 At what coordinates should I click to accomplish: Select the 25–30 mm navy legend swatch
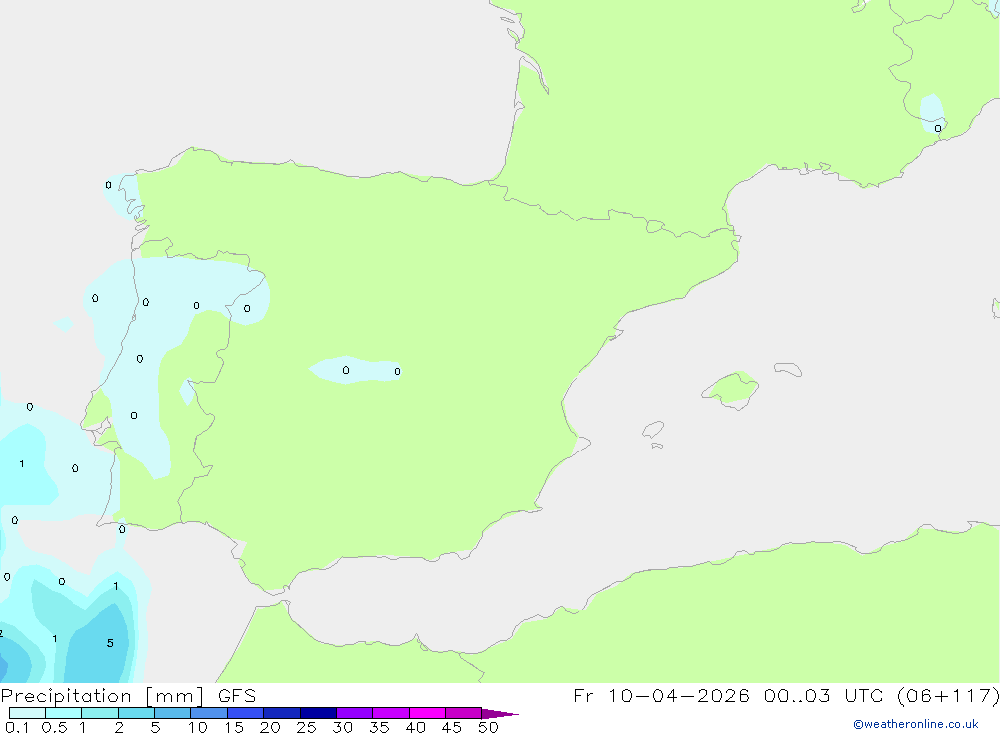pyautogui.click(x=318, y=713)
